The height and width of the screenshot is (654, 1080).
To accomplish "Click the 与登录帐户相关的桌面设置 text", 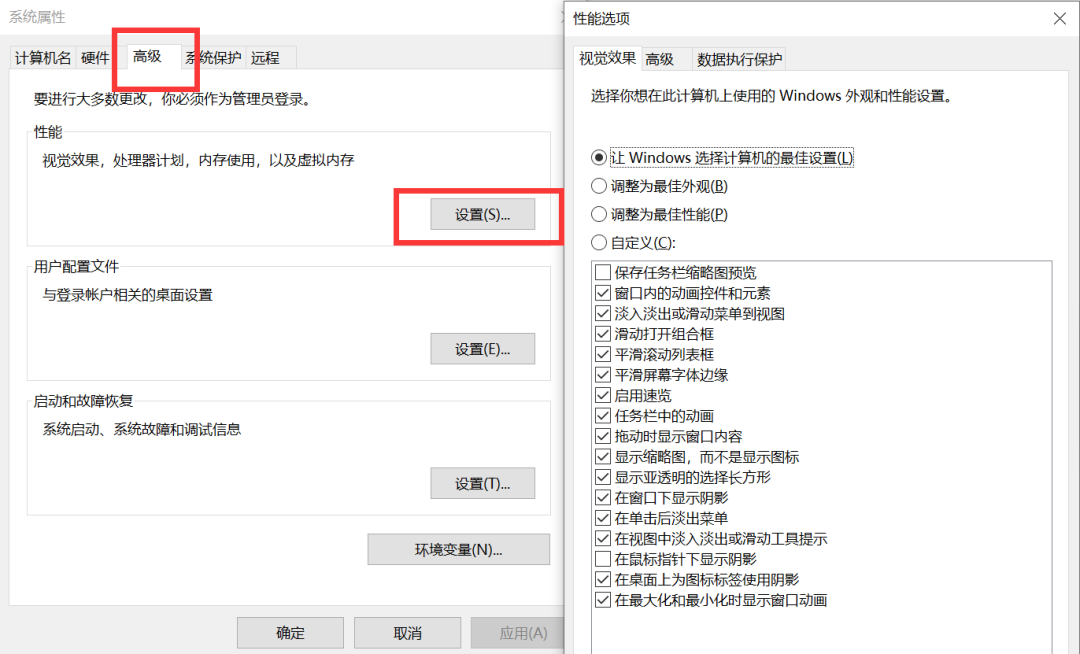I will (127, 295).
